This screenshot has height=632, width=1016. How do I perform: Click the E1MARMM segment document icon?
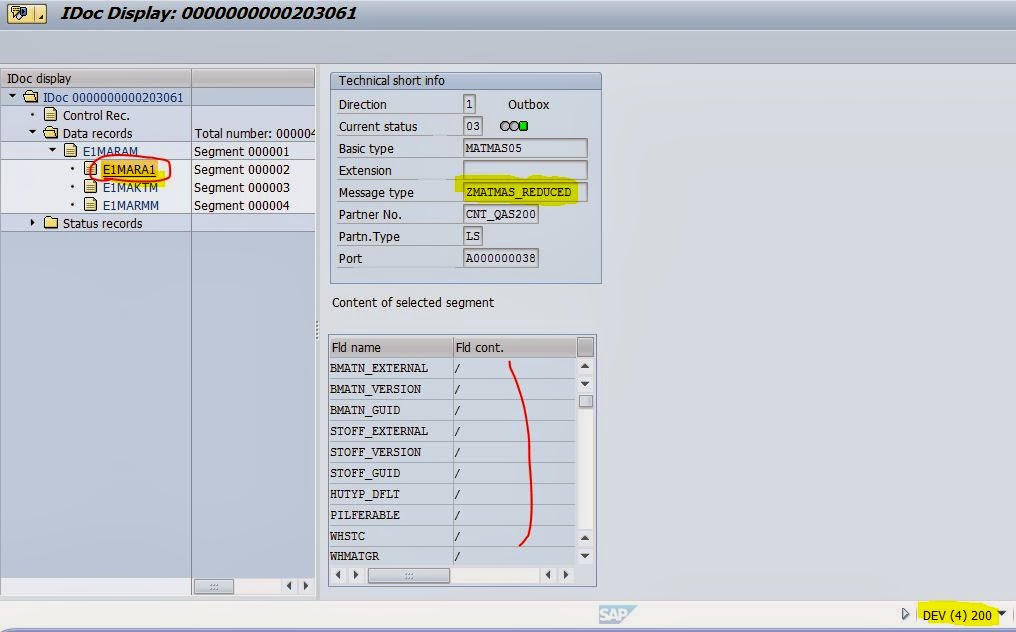click(91, 206)
